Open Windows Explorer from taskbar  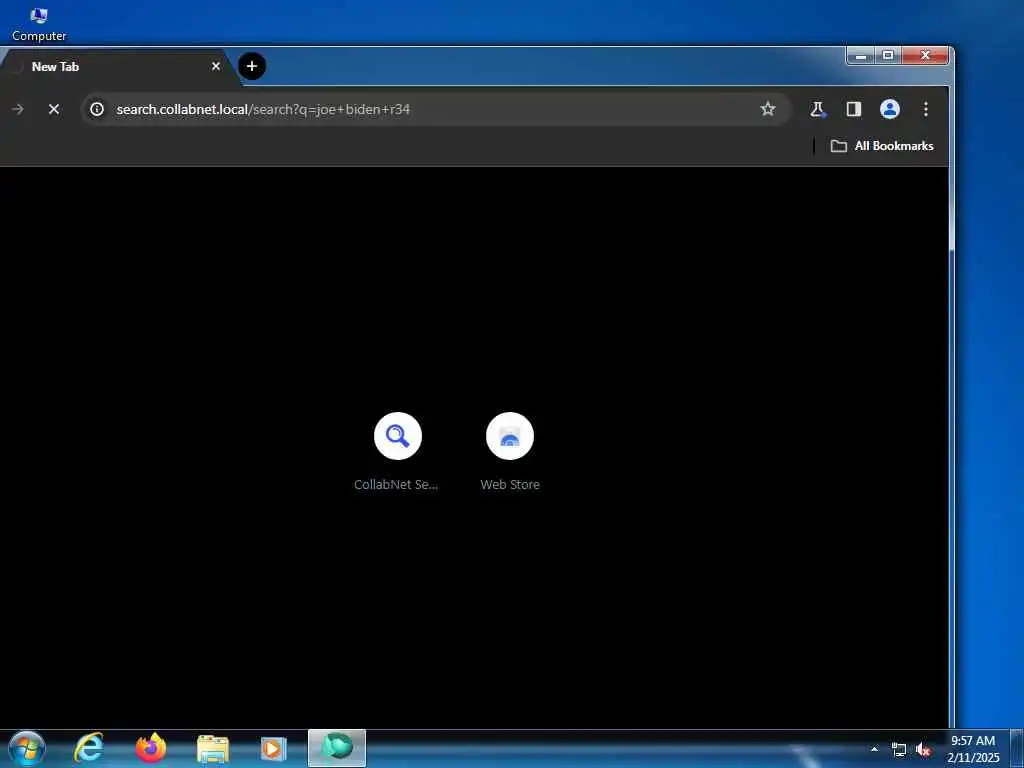[x=213, y=748]
